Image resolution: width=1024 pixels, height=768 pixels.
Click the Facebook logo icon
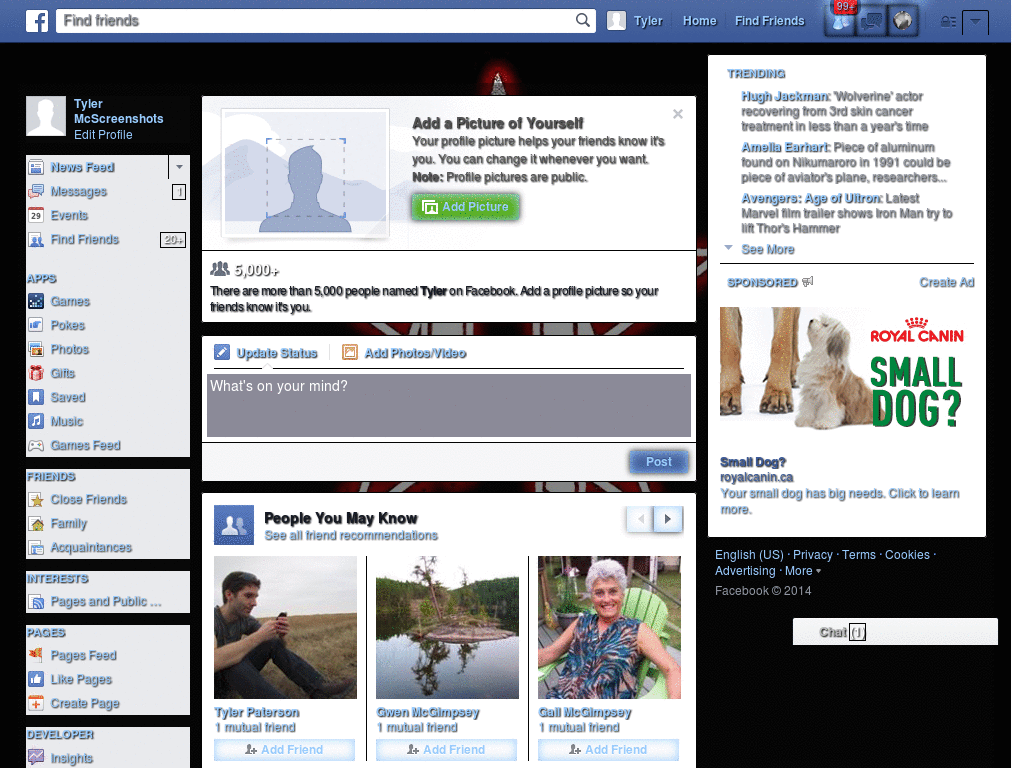click(37, 21)
